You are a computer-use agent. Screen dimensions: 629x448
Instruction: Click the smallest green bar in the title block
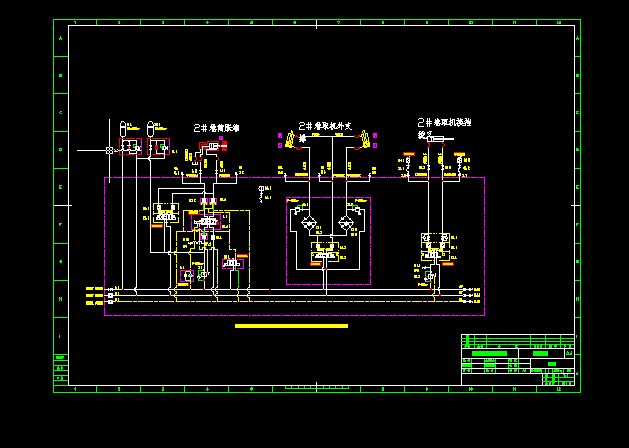pyautogui.click(x=552, y=364)
